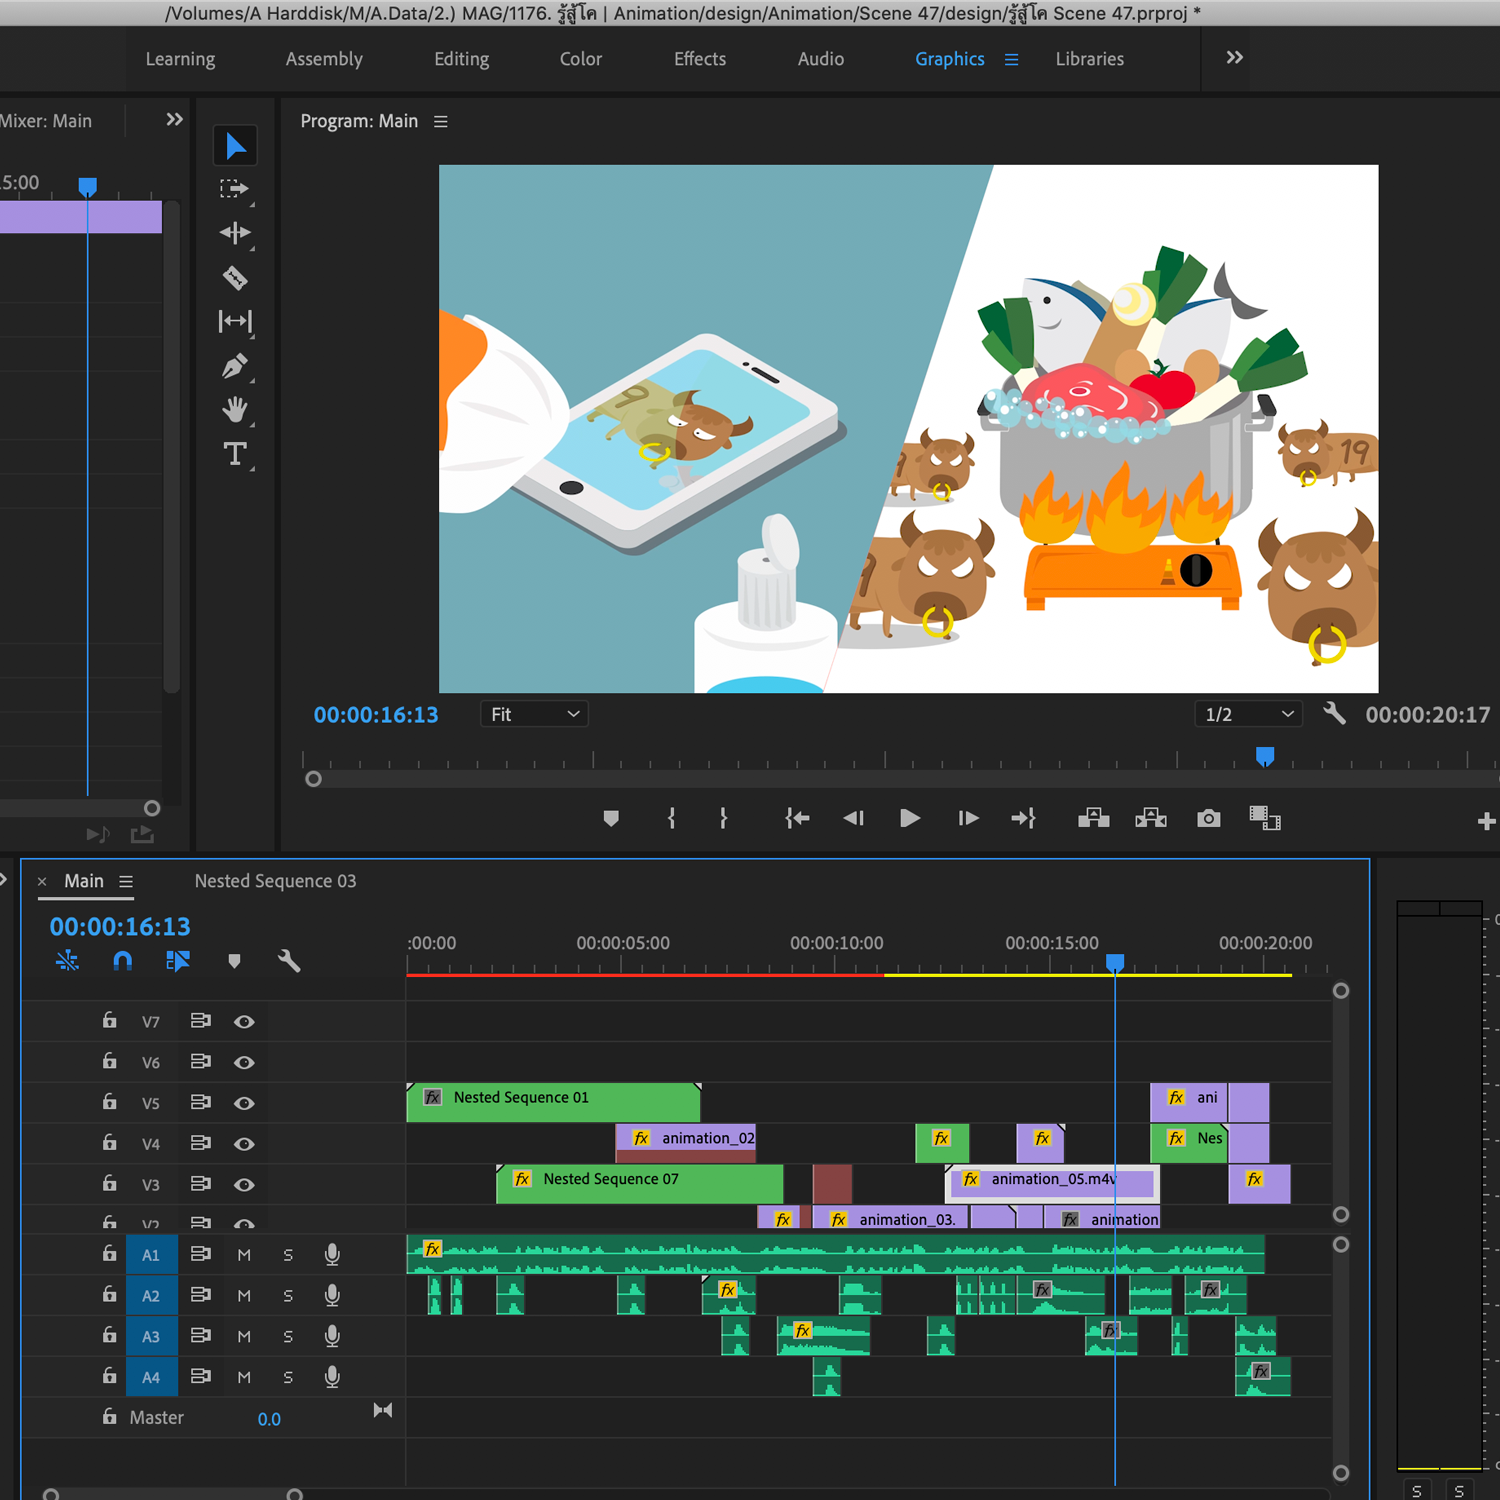The width and height of the screenshot is (1500, 1500).
Task: Hide the V4 track output
Action: click(244, 1144)
